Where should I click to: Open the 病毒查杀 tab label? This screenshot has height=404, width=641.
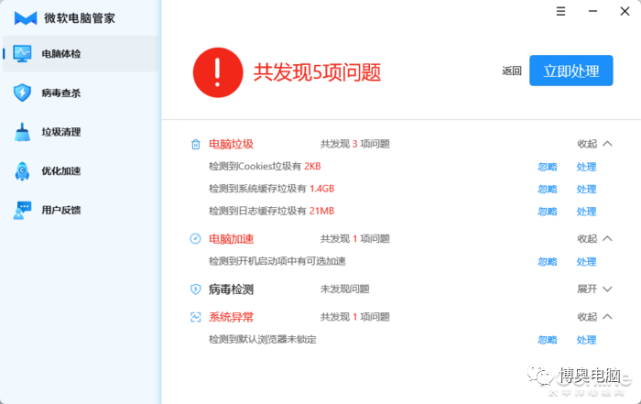coord(61,93)
